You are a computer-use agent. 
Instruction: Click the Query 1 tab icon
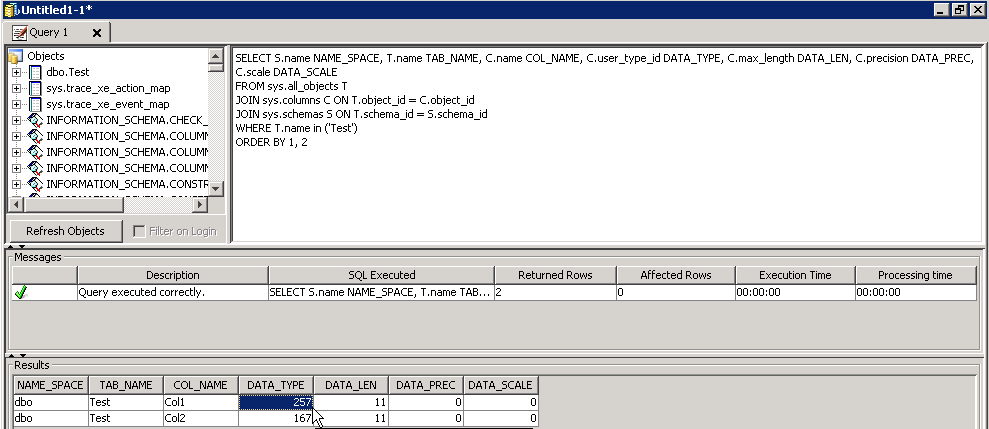[x=19, y=33]
